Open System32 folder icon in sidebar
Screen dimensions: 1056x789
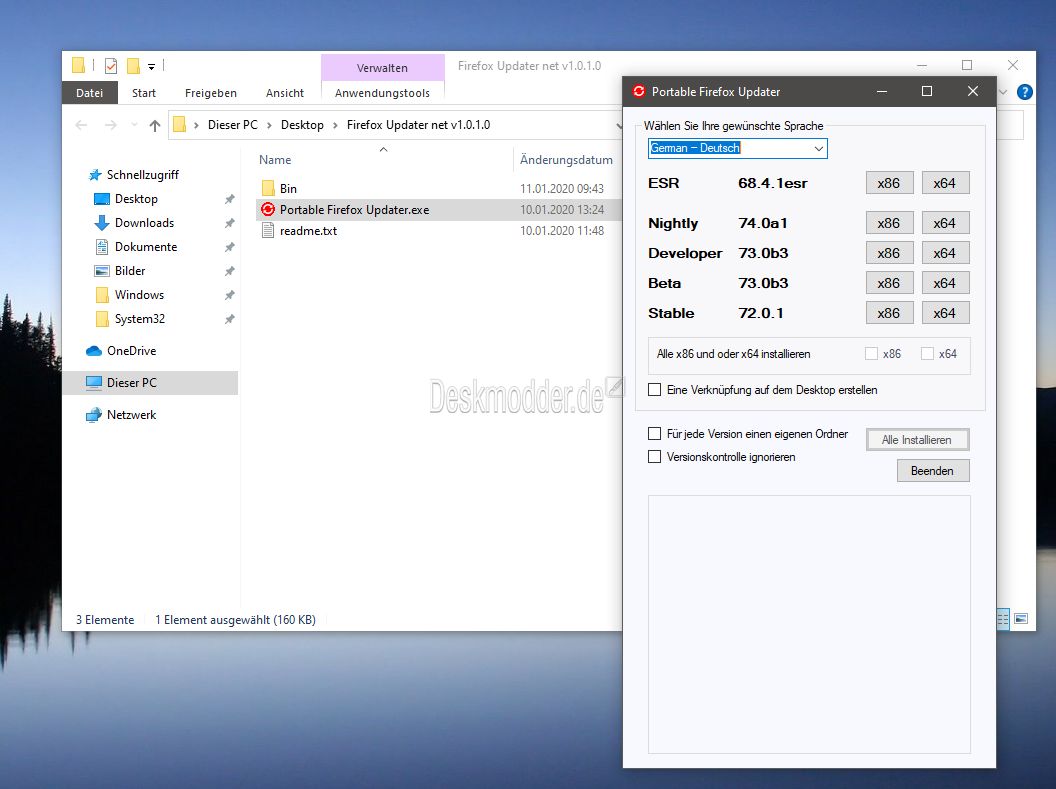[102, 319]
